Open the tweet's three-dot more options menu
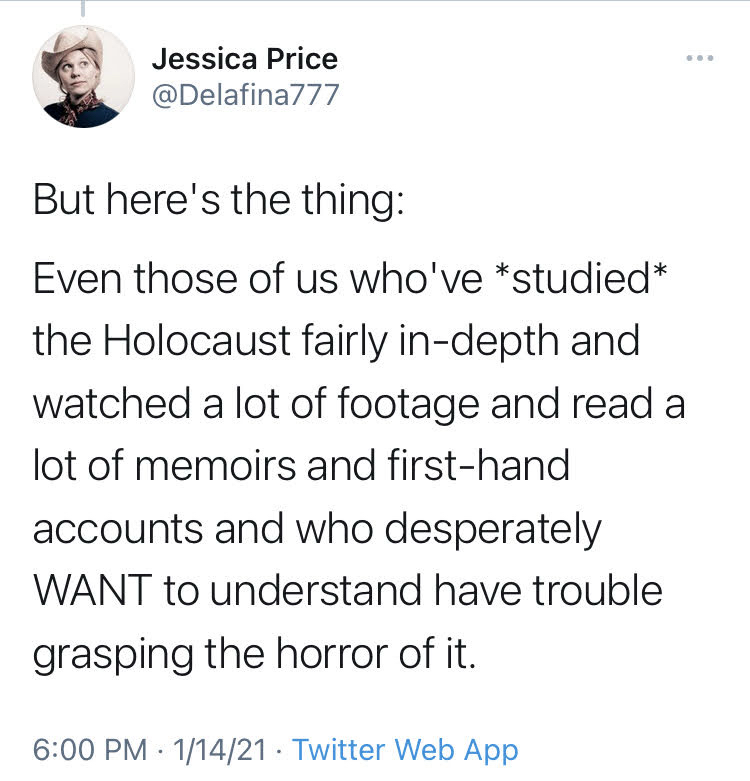The height and width of the screenshot is (781, 750). click(x=700, y=59)
